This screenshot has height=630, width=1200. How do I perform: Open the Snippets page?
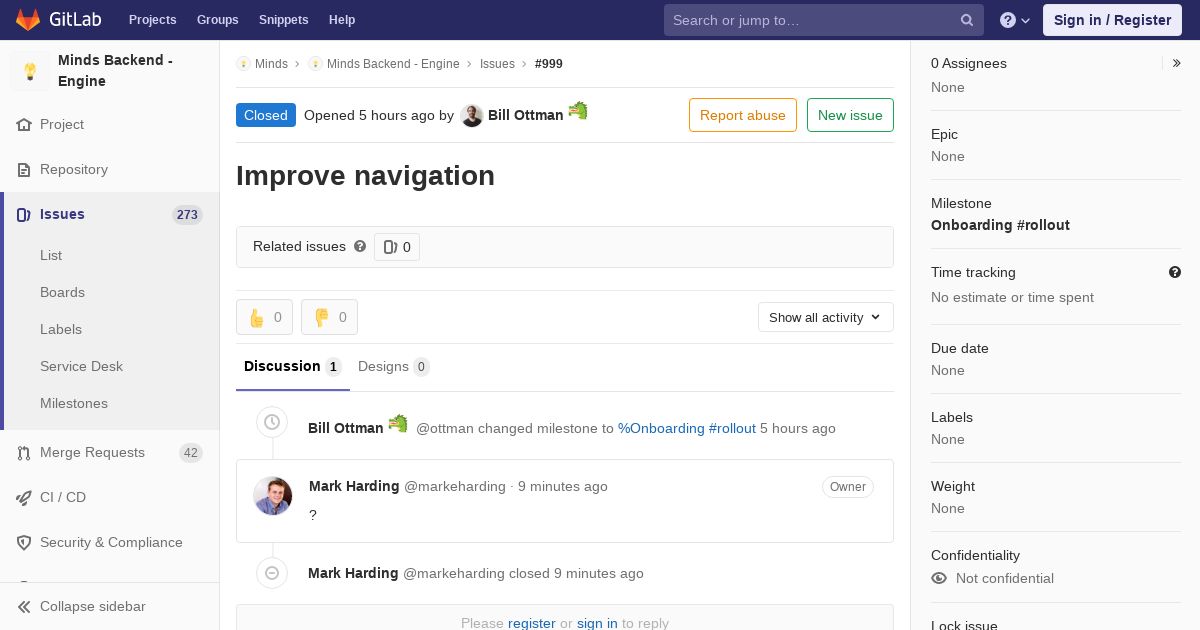(x=284, y=20)
